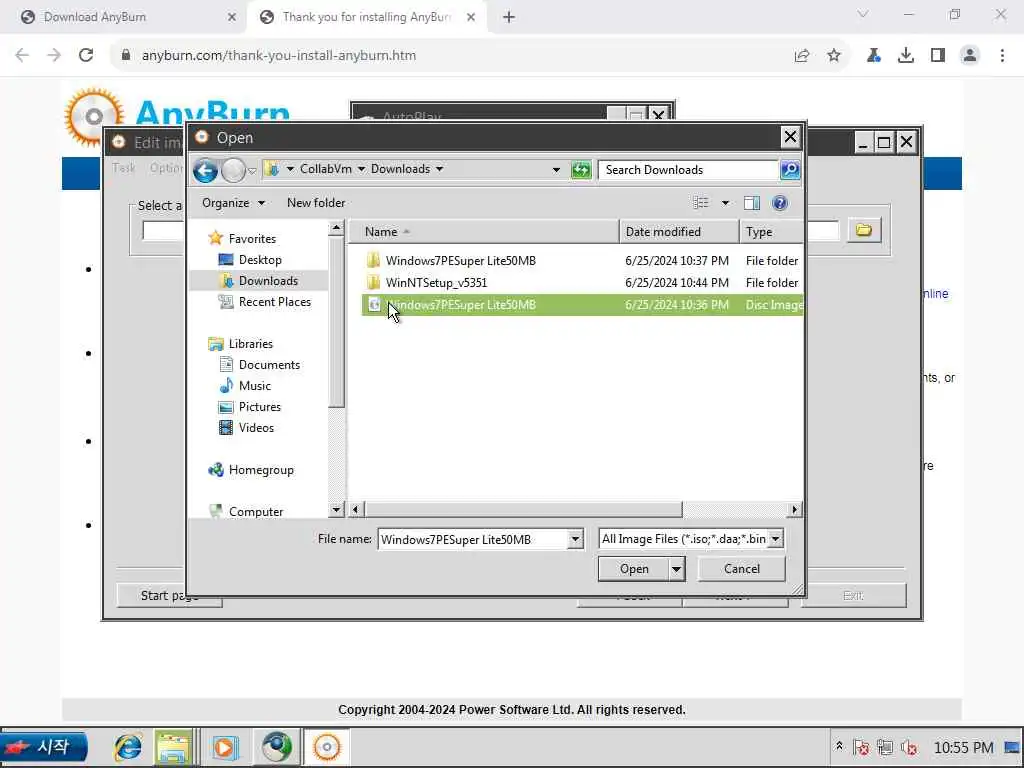
Task: Bookmark this page with the star icon
Action: tap(834, 56)
